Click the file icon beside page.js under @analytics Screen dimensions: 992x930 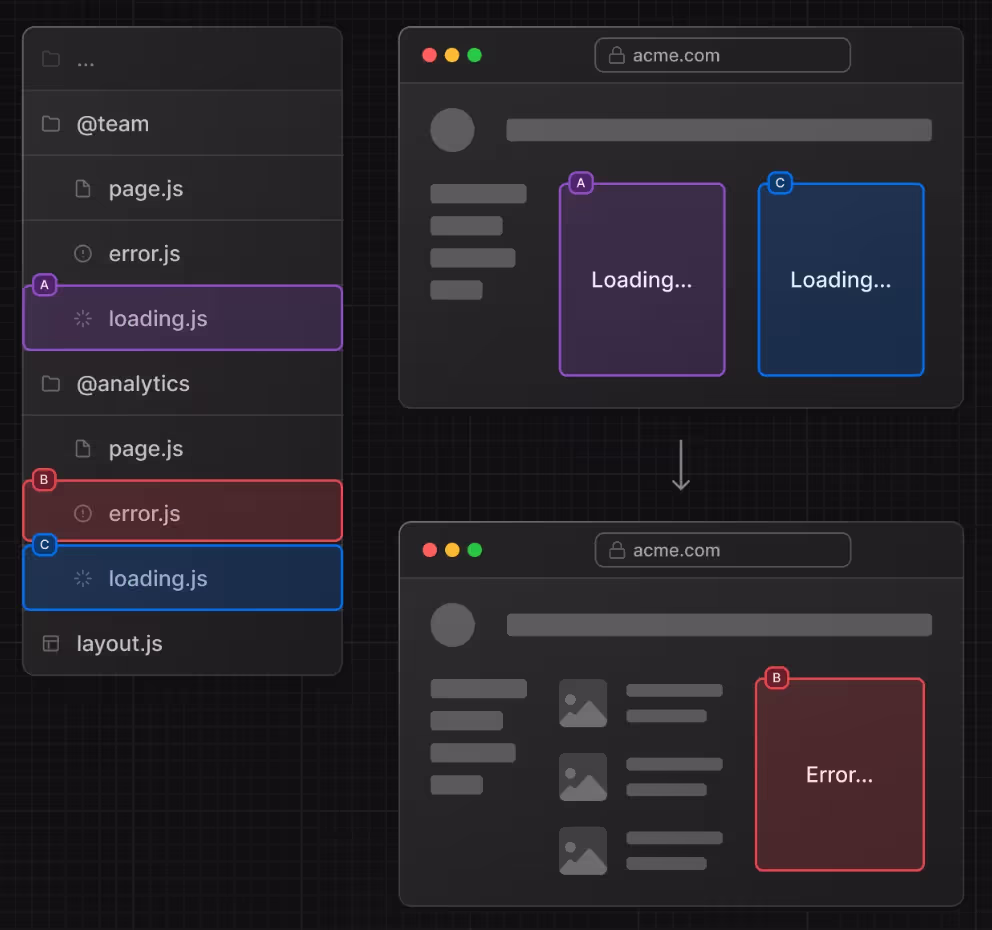[83, 449]
